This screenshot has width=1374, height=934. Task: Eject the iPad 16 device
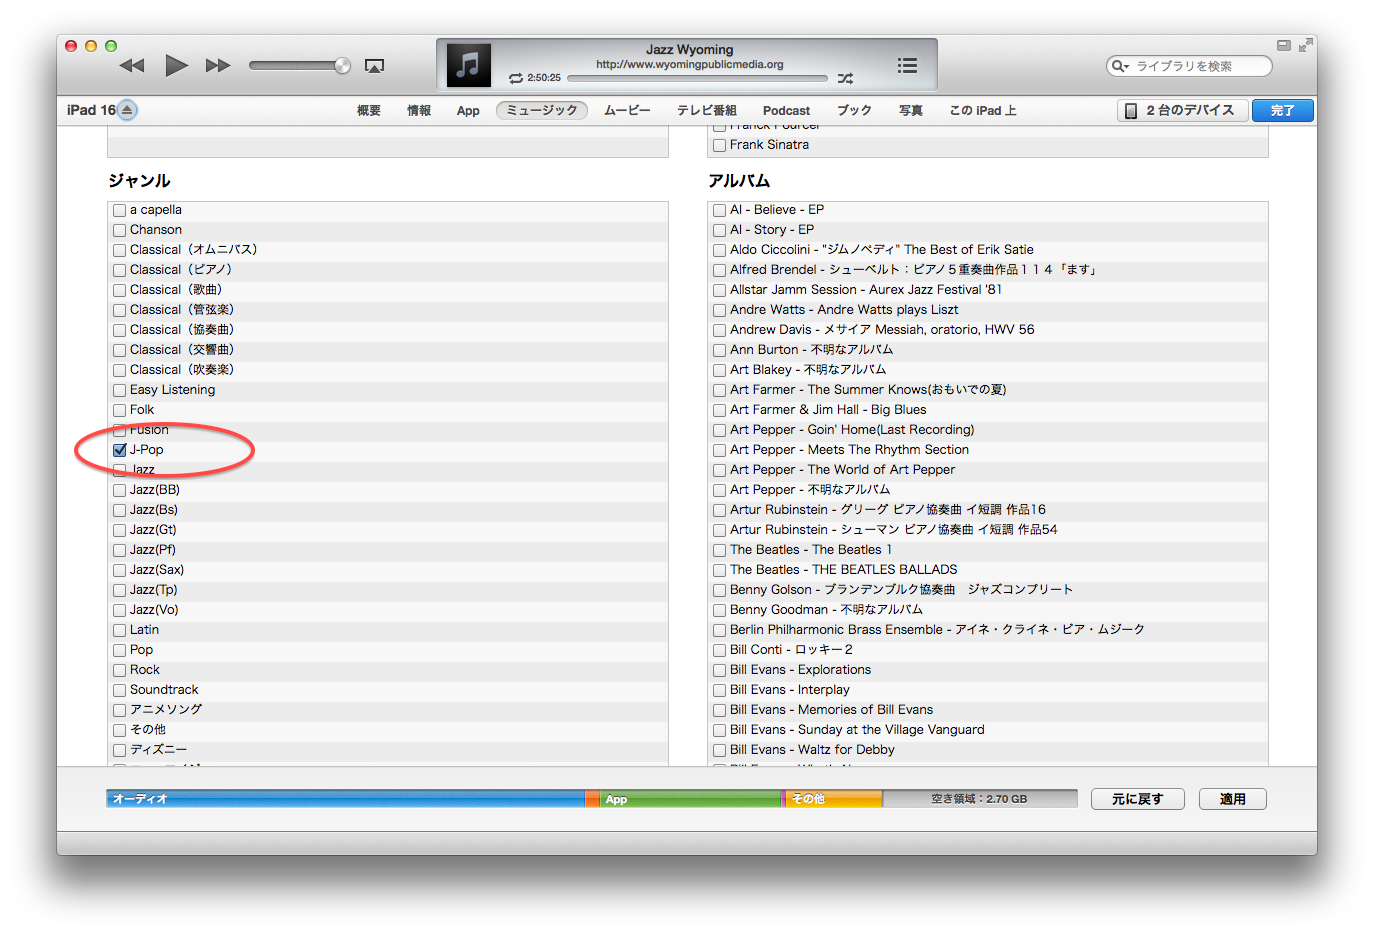(127, 110)
